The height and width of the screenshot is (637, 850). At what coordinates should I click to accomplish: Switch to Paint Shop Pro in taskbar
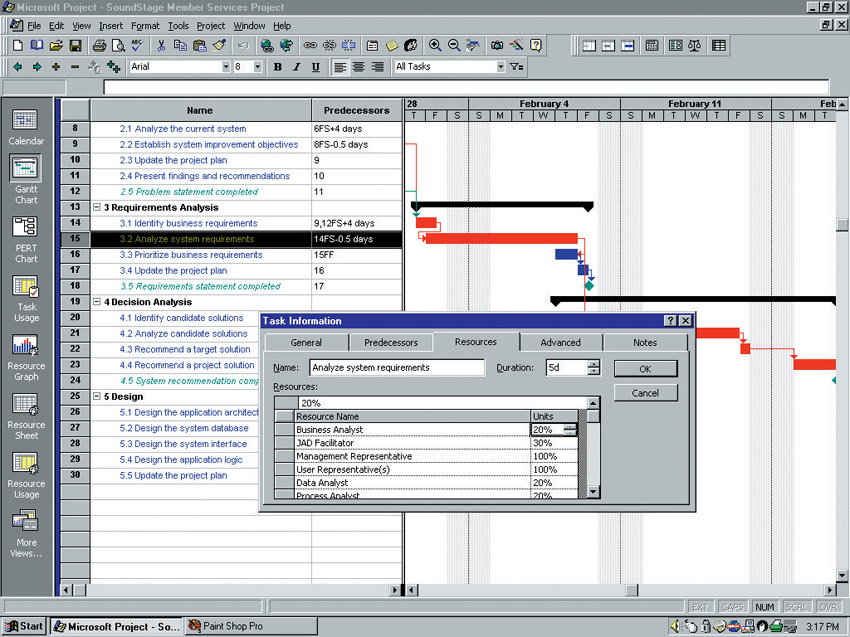(250, 627)
